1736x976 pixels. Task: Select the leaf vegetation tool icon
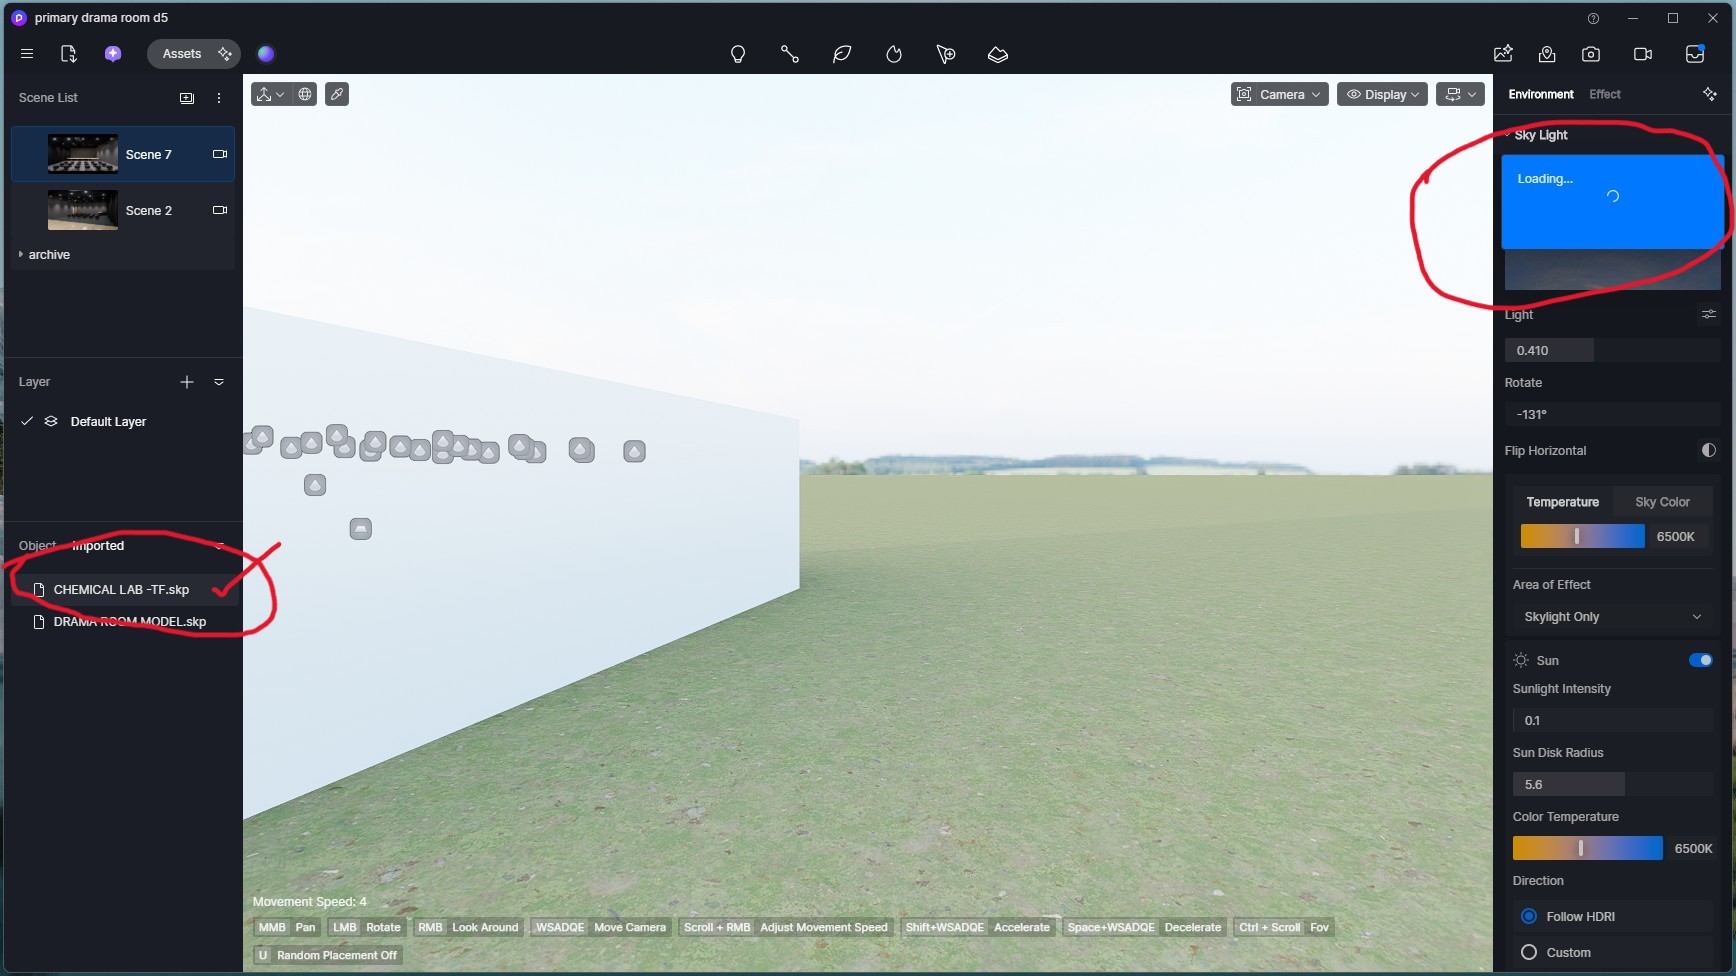click(x=842, y=54)
